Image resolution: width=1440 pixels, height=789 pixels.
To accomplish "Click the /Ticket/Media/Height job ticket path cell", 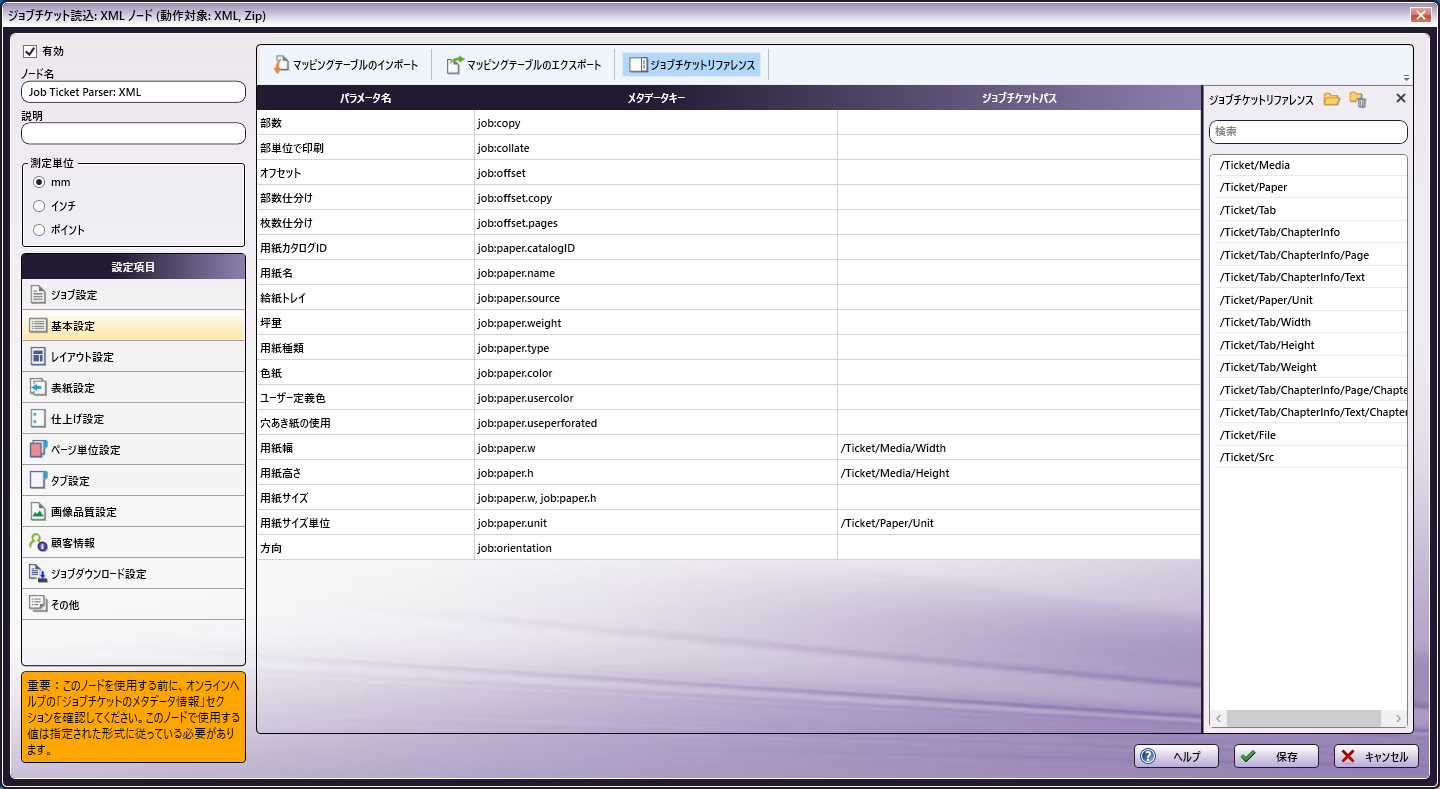I will pos(1019,473).
